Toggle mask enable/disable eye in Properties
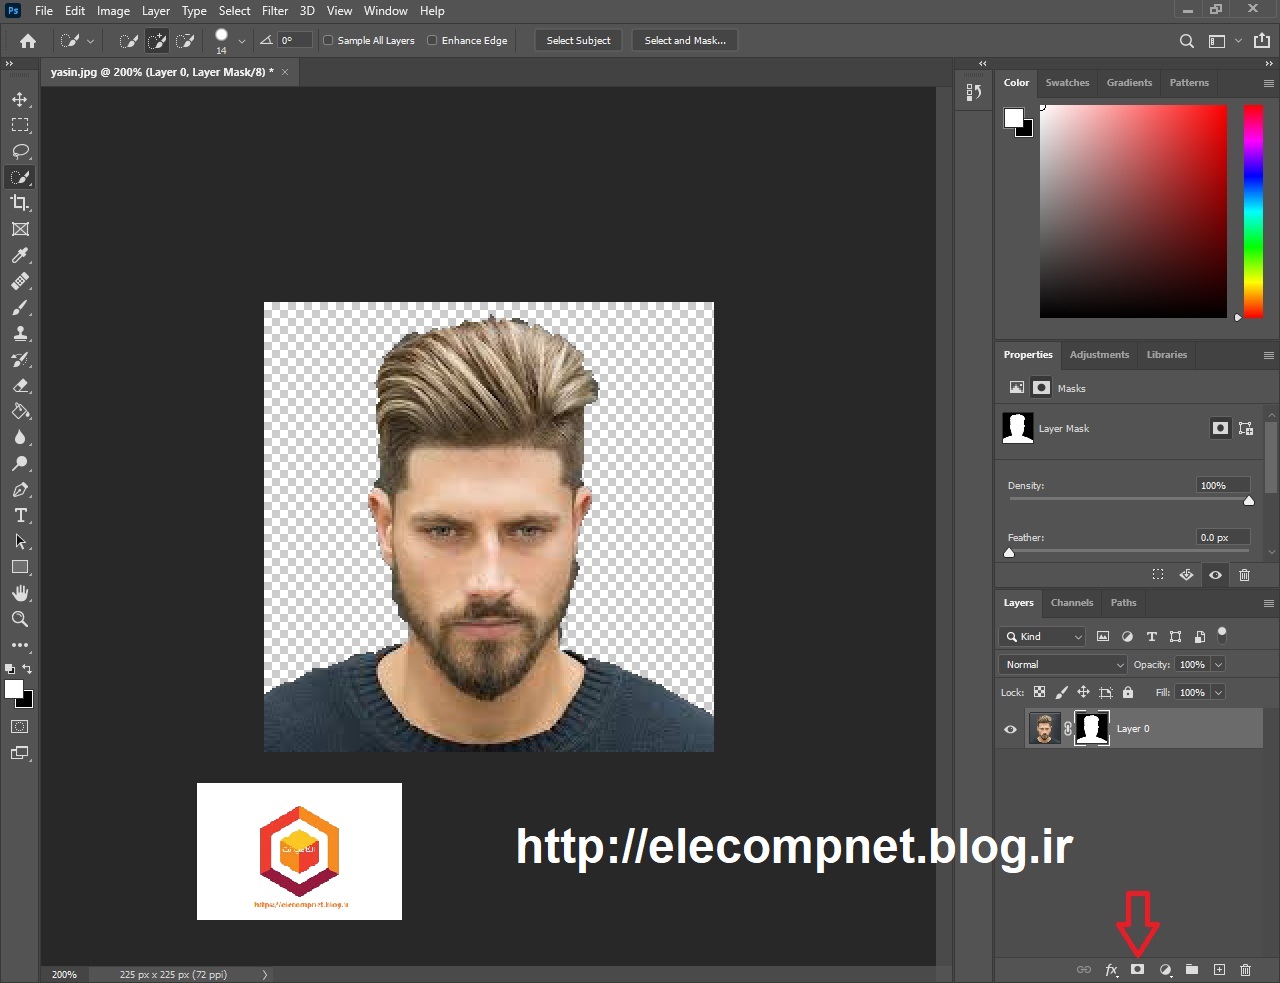The width and height of the screenshot is (1280, 983). point(1216,575)
